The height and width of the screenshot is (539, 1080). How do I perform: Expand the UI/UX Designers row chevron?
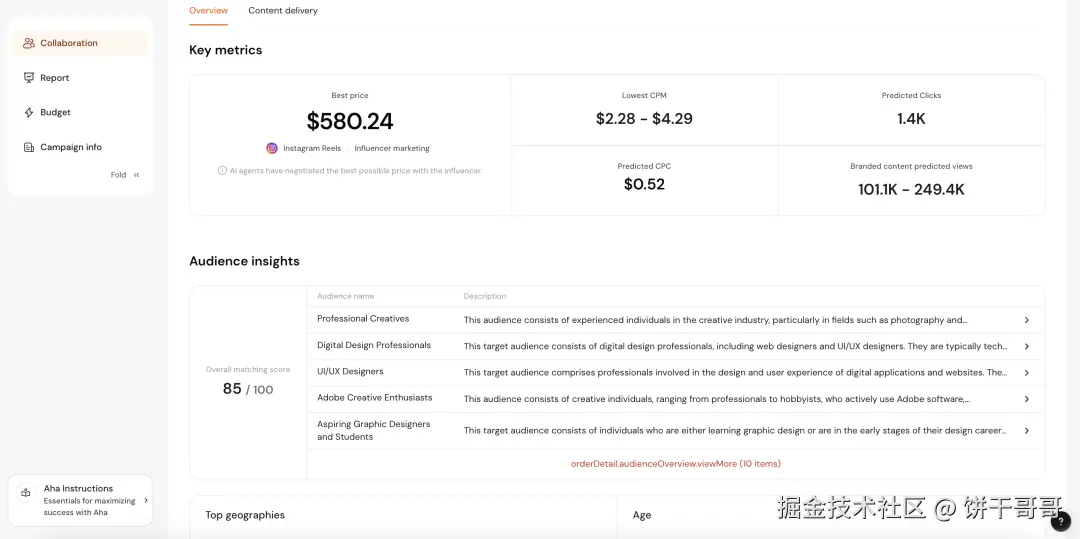point(1026,372)
